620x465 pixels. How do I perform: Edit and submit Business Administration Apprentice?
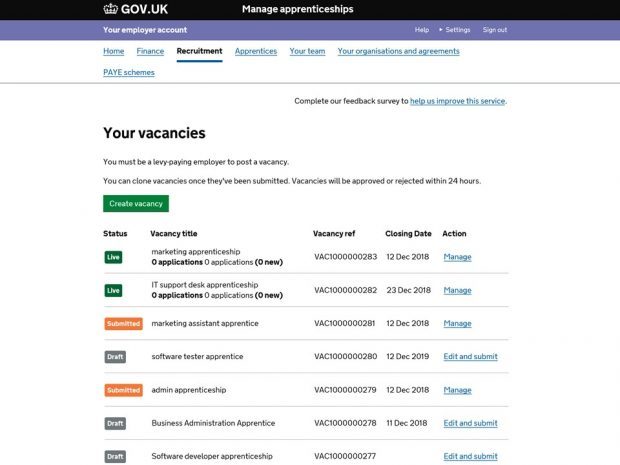click(x=471, y=423)
